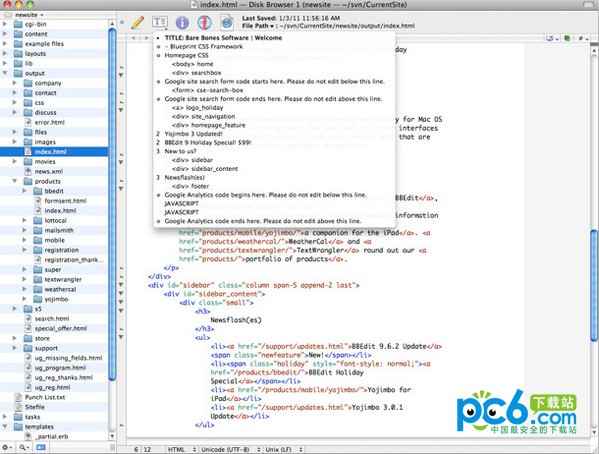The height and width of the screenshot is (454, 599).
Task: Click the Preview in Browser icon
Action: (227, 23)
